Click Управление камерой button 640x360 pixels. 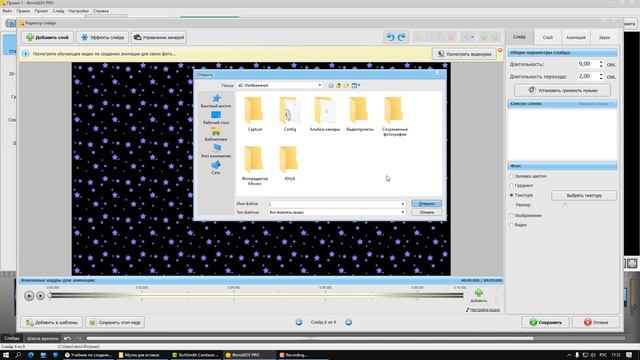coord(159,37)
